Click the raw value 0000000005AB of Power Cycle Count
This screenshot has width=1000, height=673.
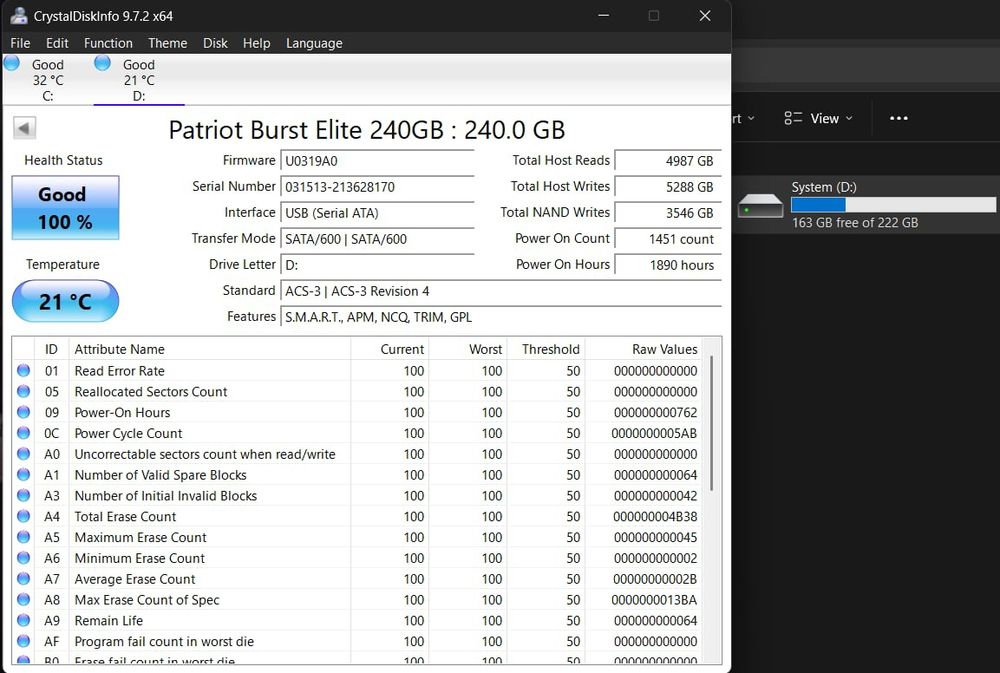tap(654, 433)
